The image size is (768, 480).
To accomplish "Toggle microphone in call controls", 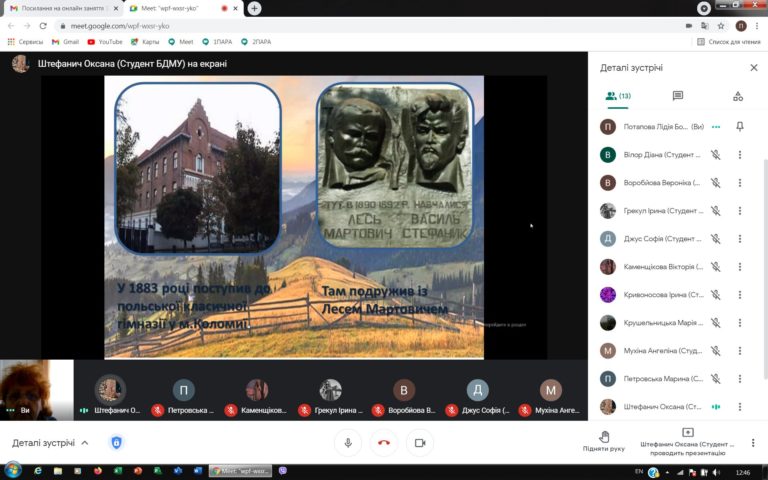I will click(348, 443).
